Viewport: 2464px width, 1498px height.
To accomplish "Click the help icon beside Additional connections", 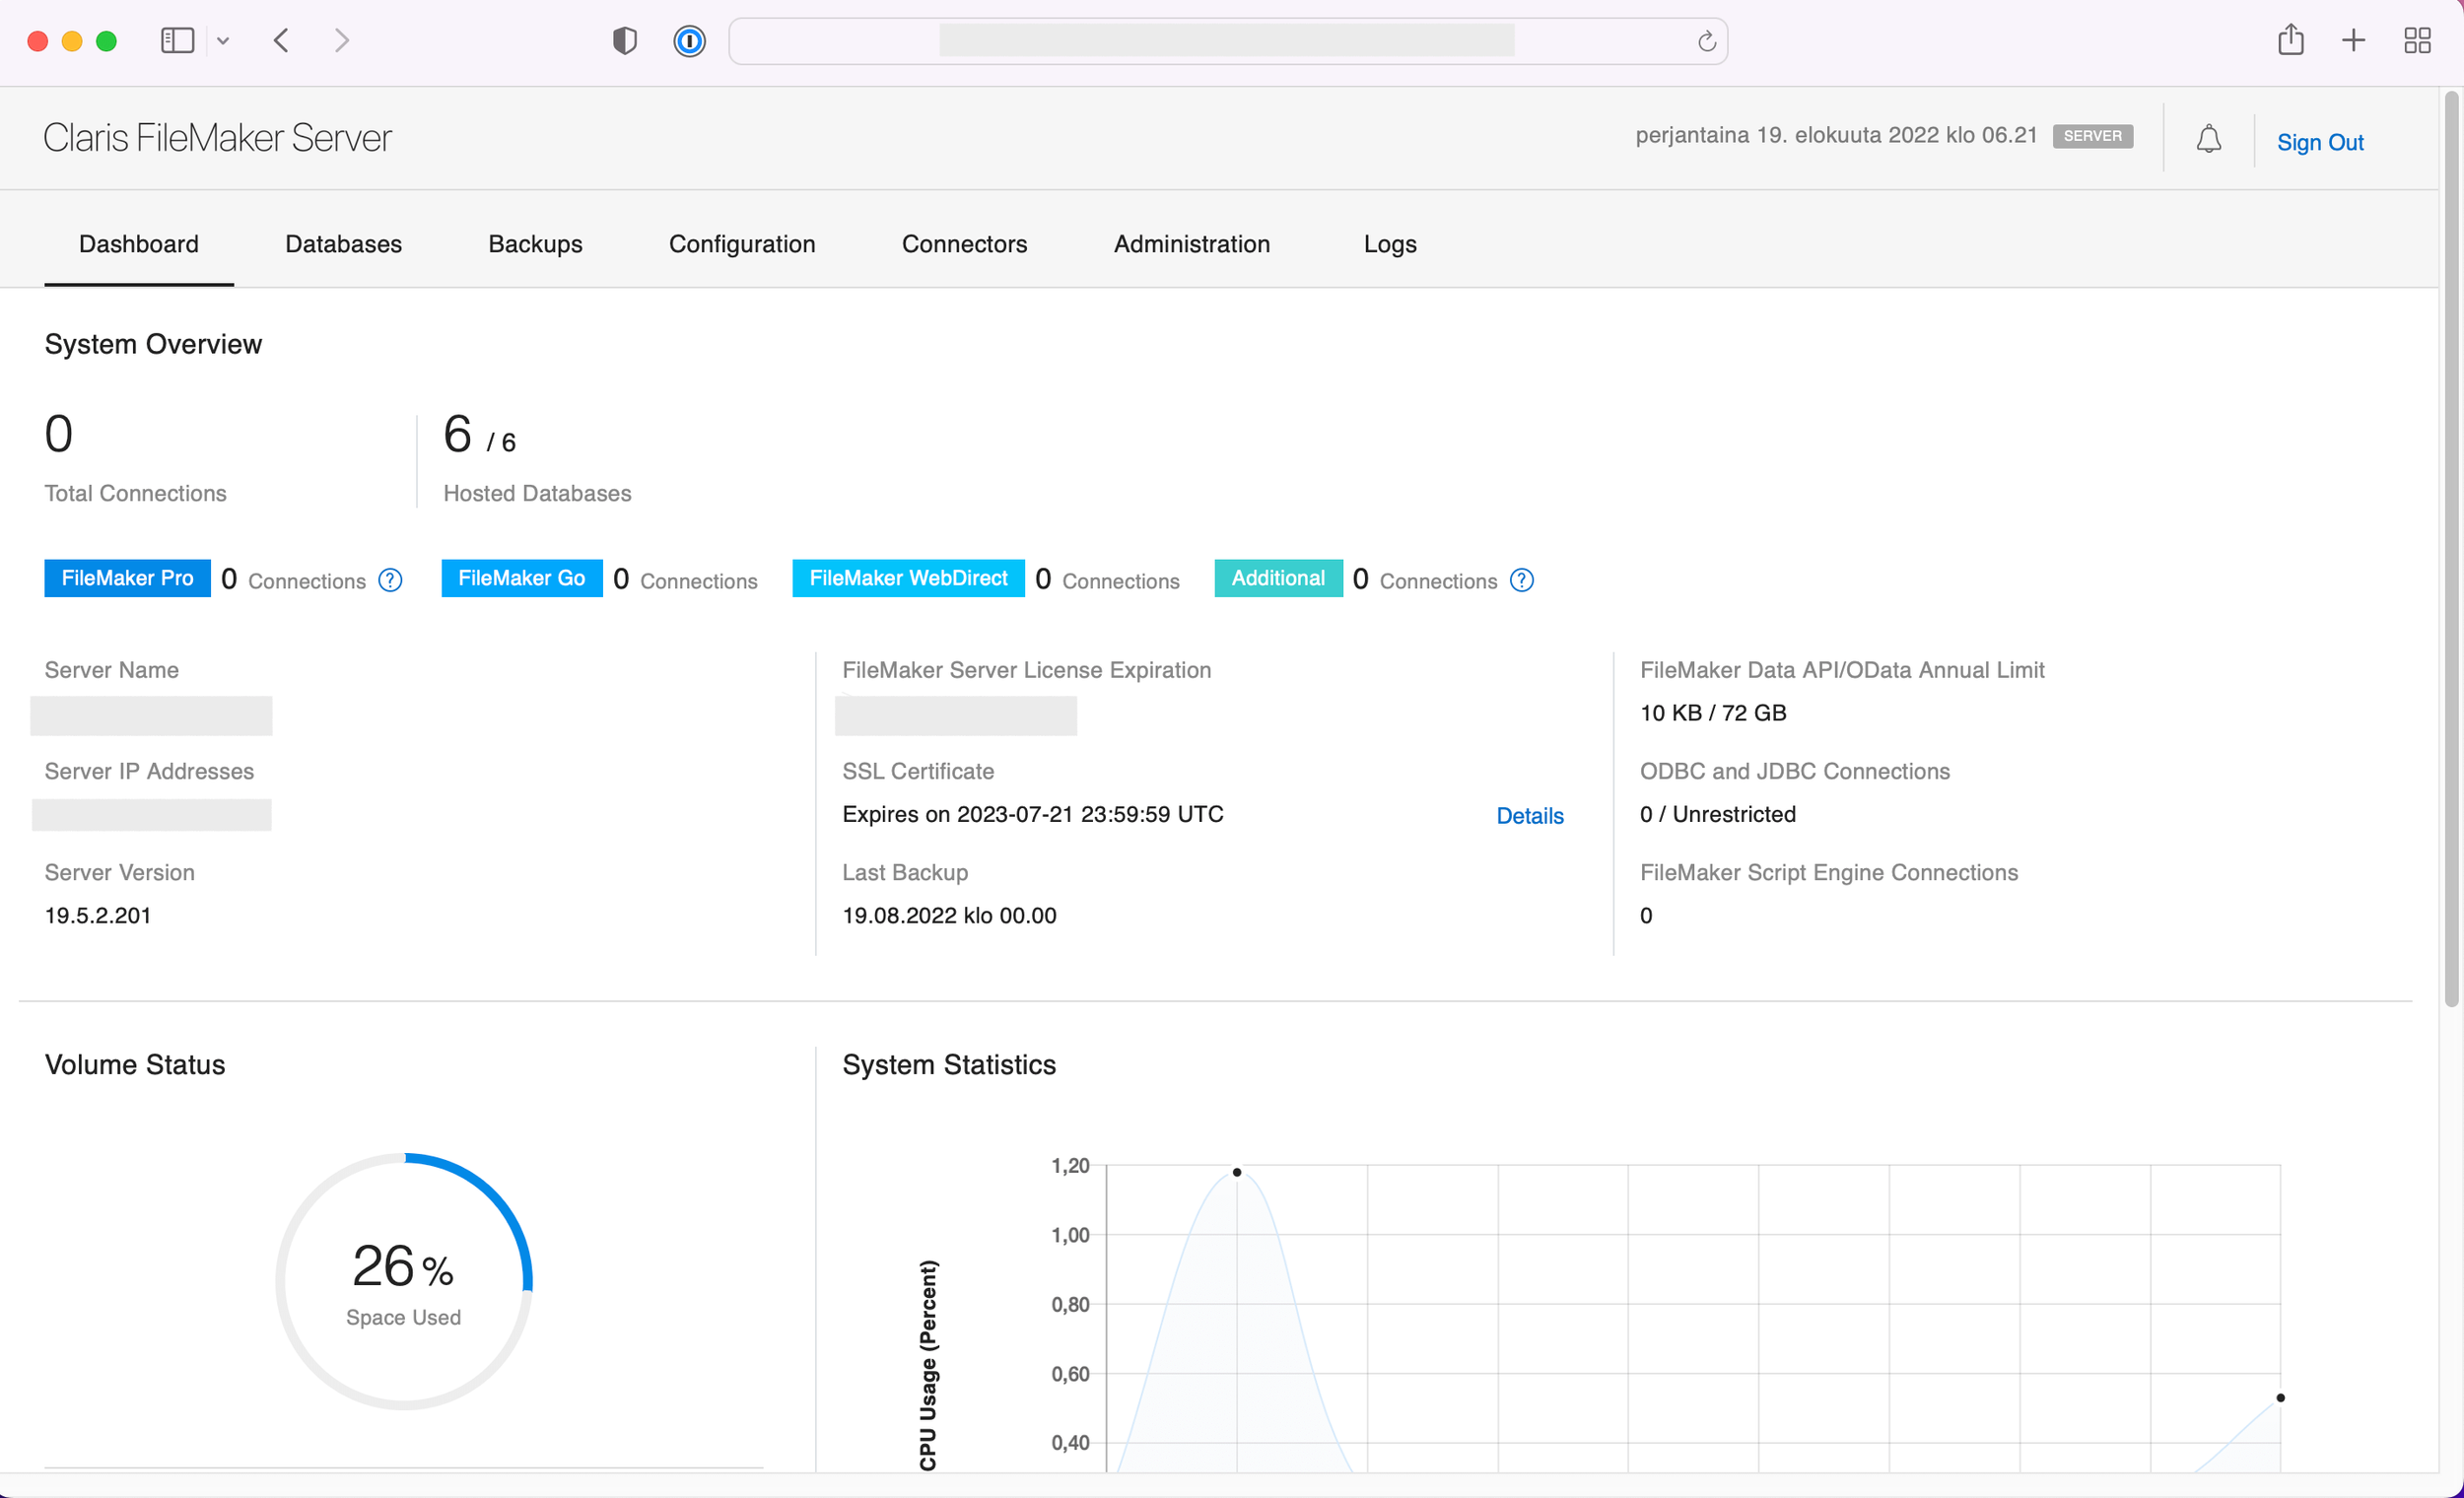I will click(1521, 581).
